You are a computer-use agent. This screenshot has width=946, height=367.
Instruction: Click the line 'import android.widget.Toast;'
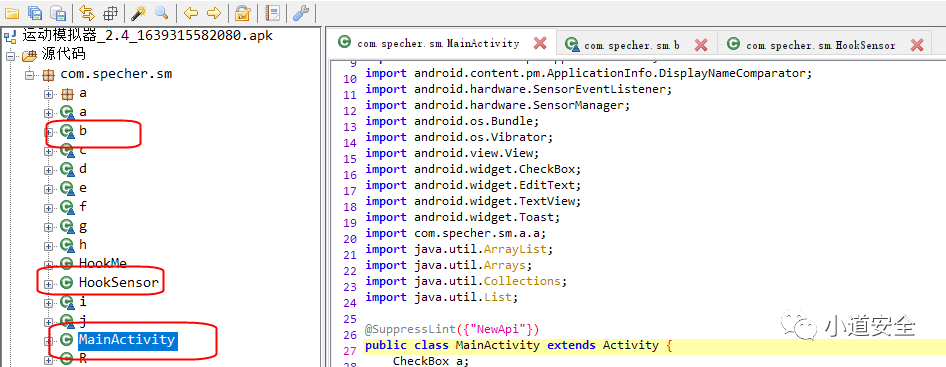click(463, 217)
